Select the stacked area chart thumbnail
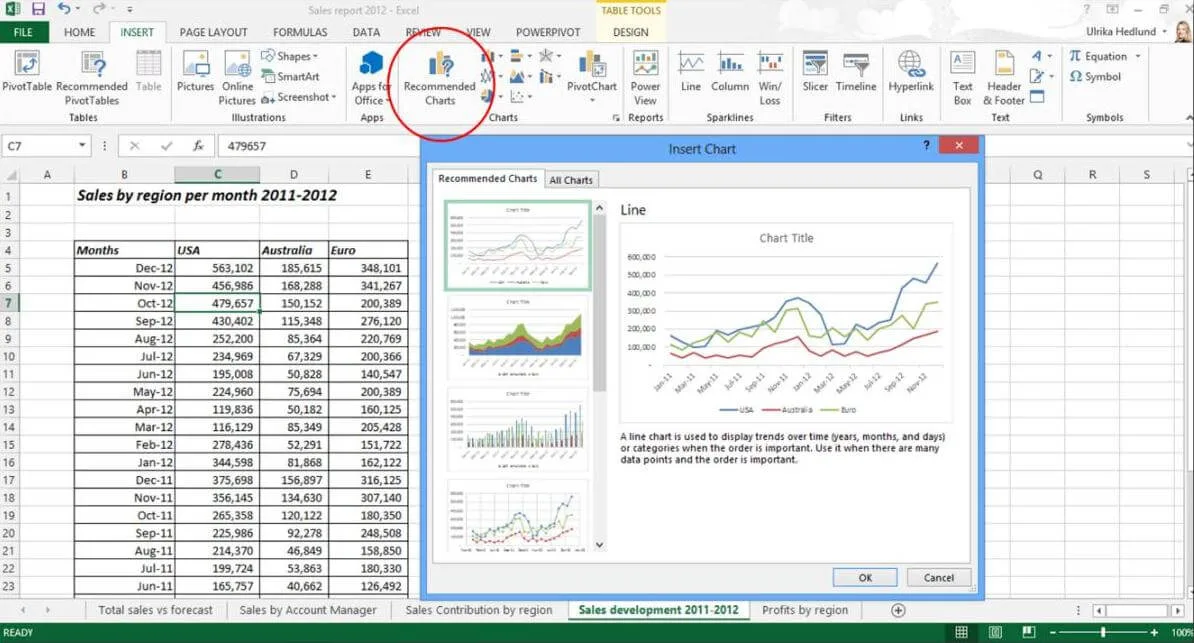The width and height of the screenshot is (1194, 643). tap(518, 333)
